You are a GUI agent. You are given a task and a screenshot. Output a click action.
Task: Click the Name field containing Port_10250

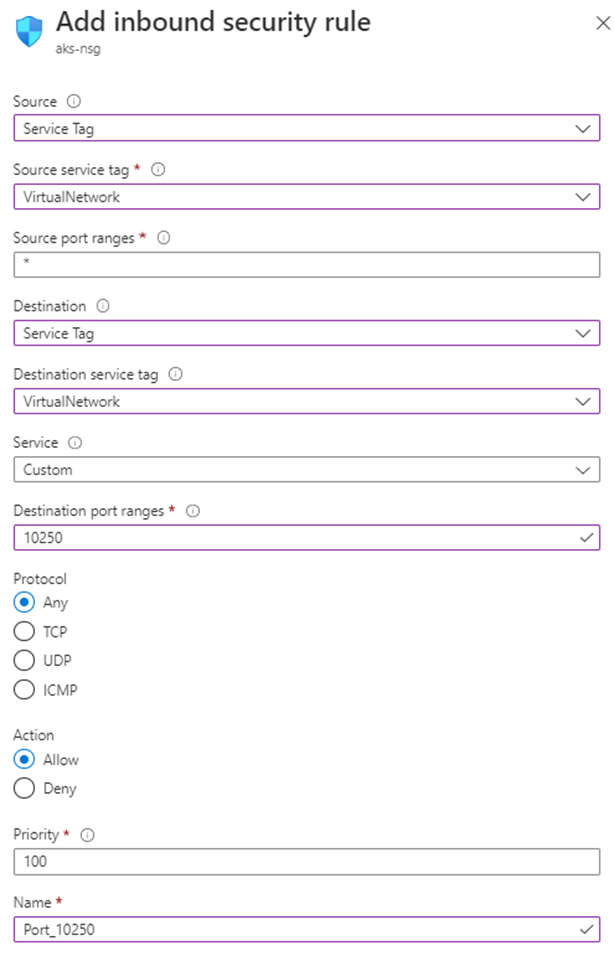pos(300,929)
